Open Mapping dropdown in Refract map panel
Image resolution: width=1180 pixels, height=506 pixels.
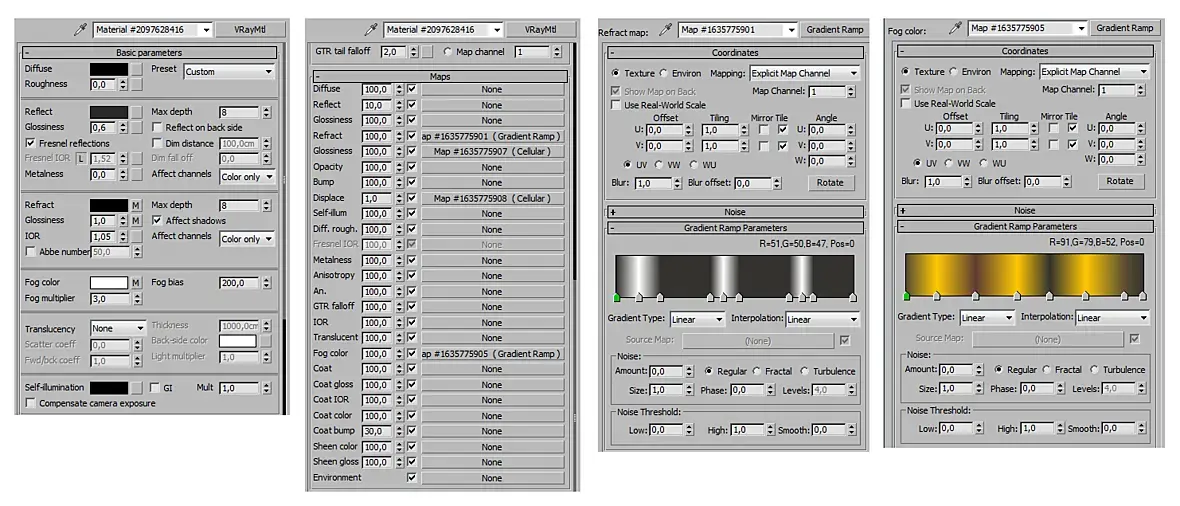tap(804, 74)
